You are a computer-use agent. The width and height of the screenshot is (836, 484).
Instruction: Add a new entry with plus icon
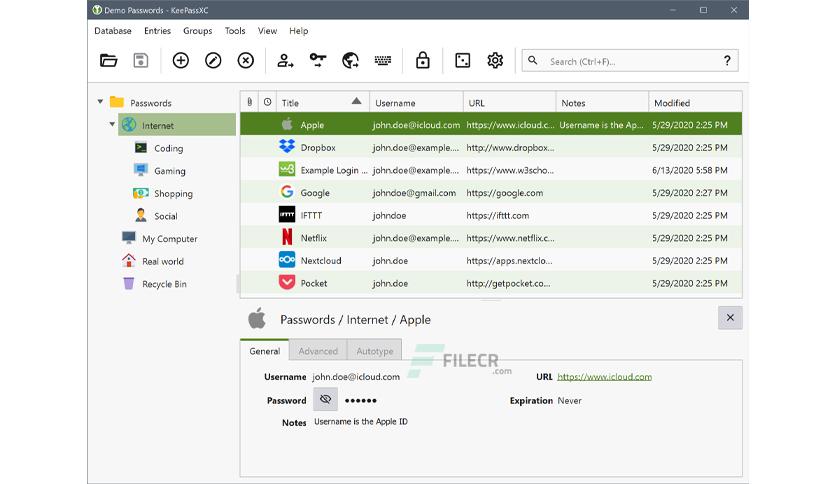tap(181, 60)
